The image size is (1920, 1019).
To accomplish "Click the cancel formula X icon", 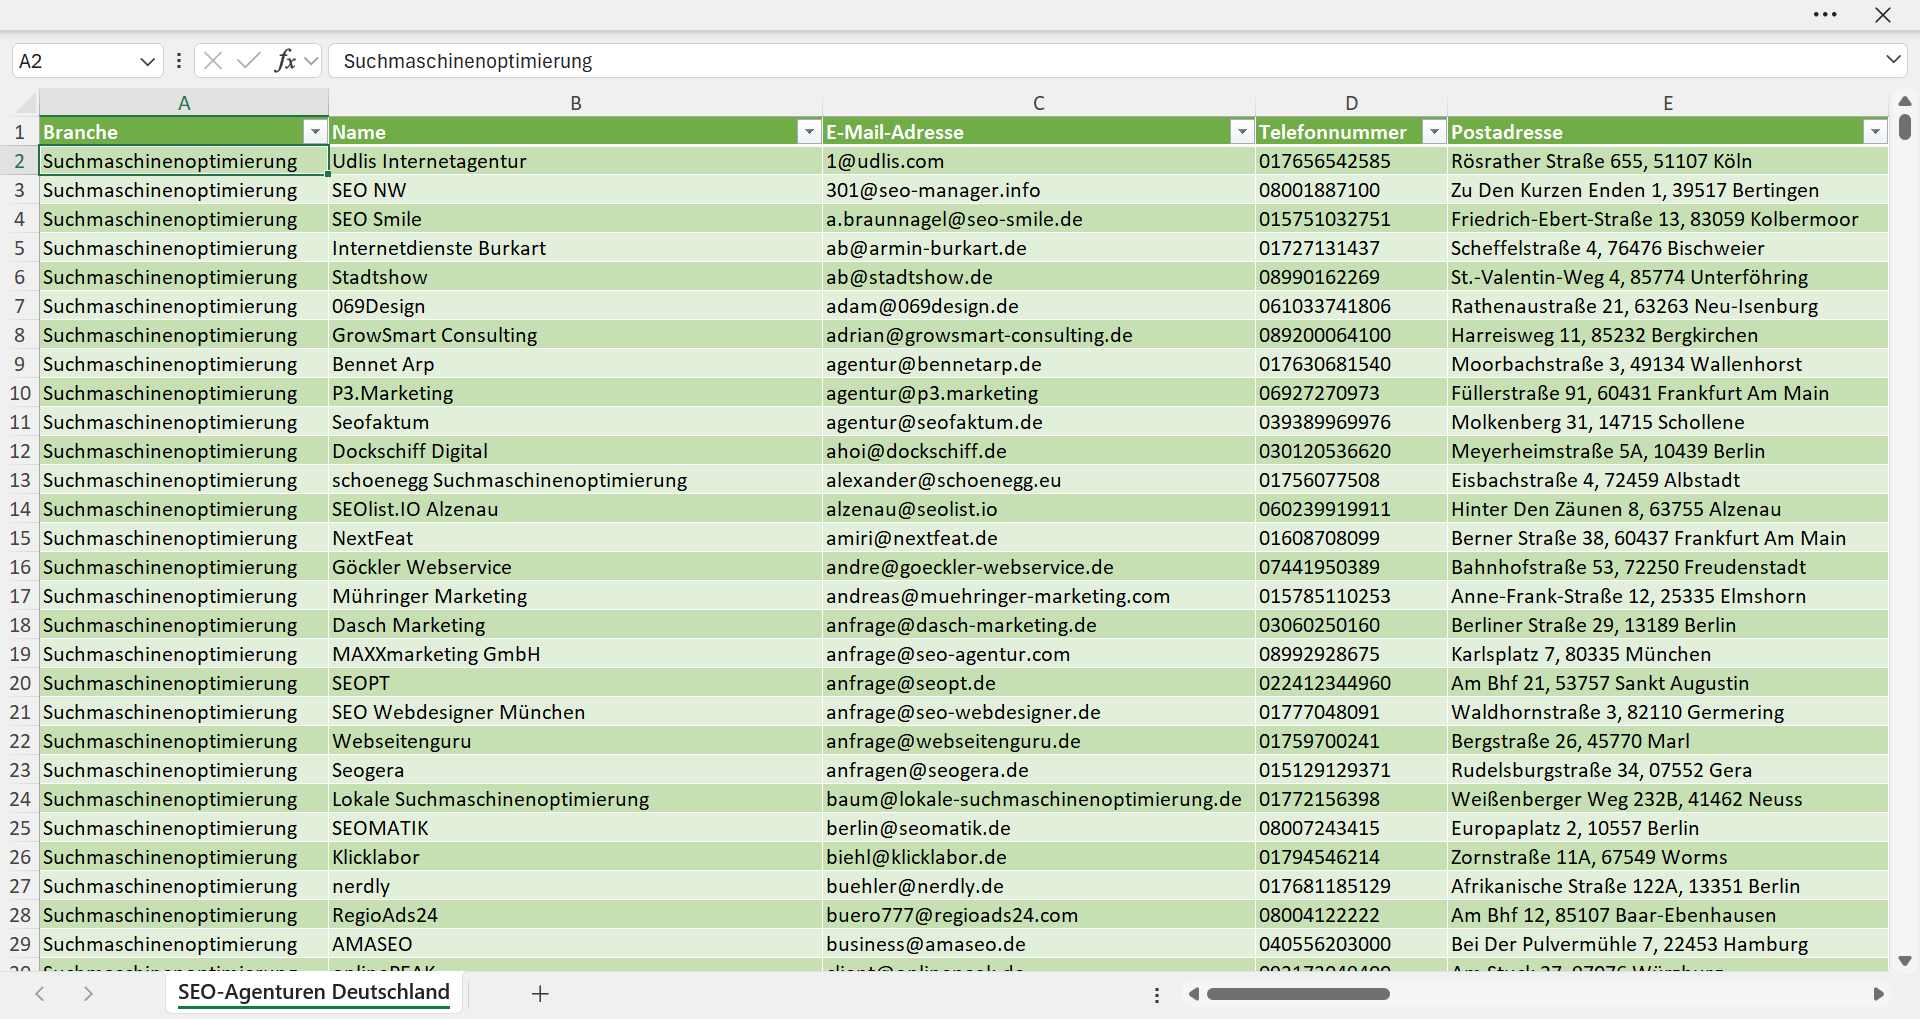I will tap(213, 61).
